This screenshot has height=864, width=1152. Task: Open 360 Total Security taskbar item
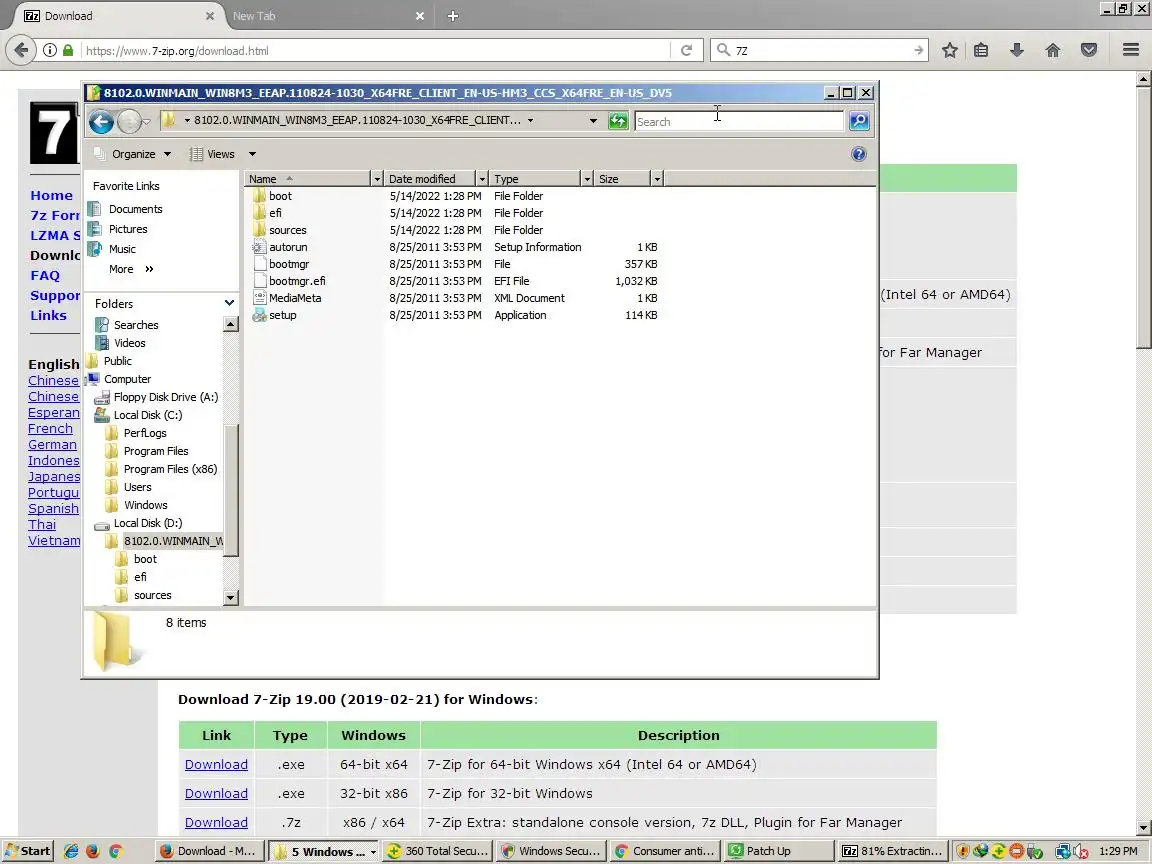(437, 851)
